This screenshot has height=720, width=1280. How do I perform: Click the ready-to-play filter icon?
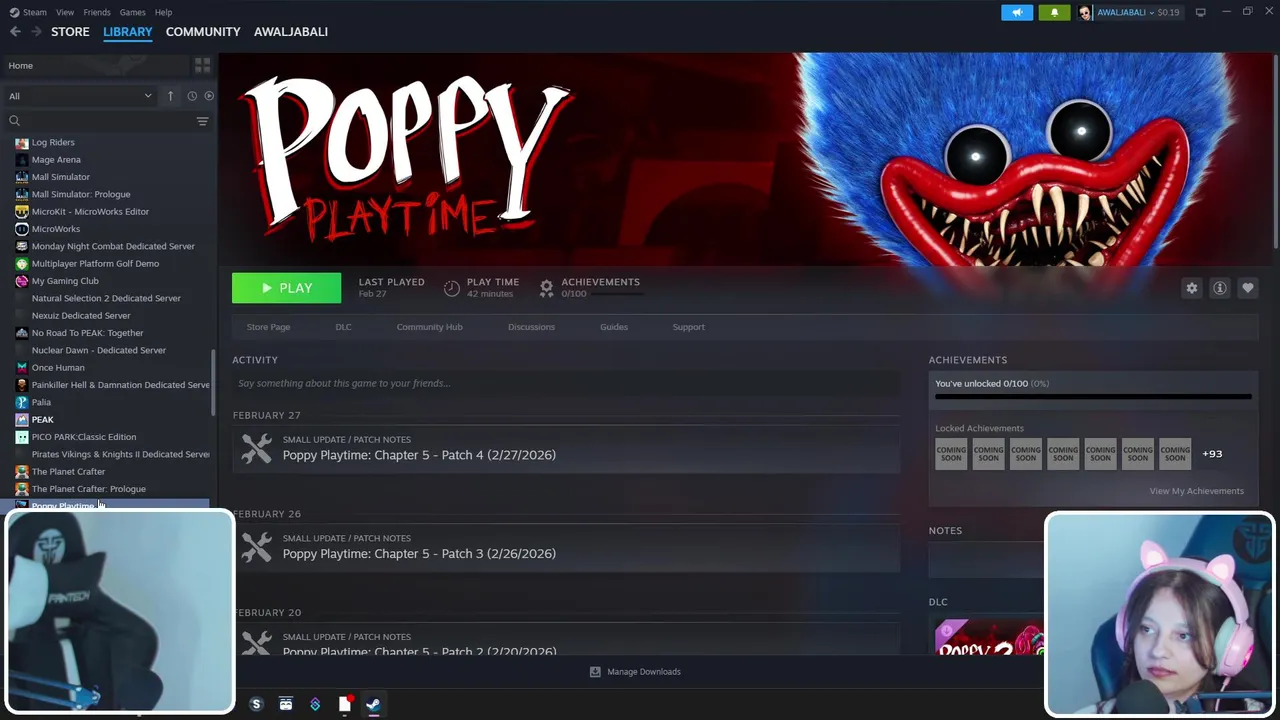209,96
